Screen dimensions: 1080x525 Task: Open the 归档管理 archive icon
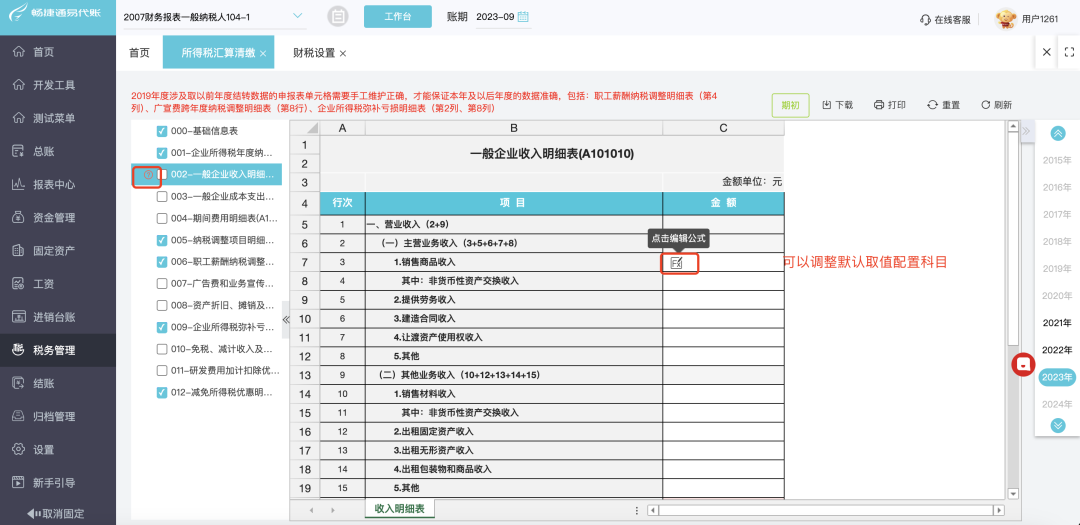pos(19,416)
